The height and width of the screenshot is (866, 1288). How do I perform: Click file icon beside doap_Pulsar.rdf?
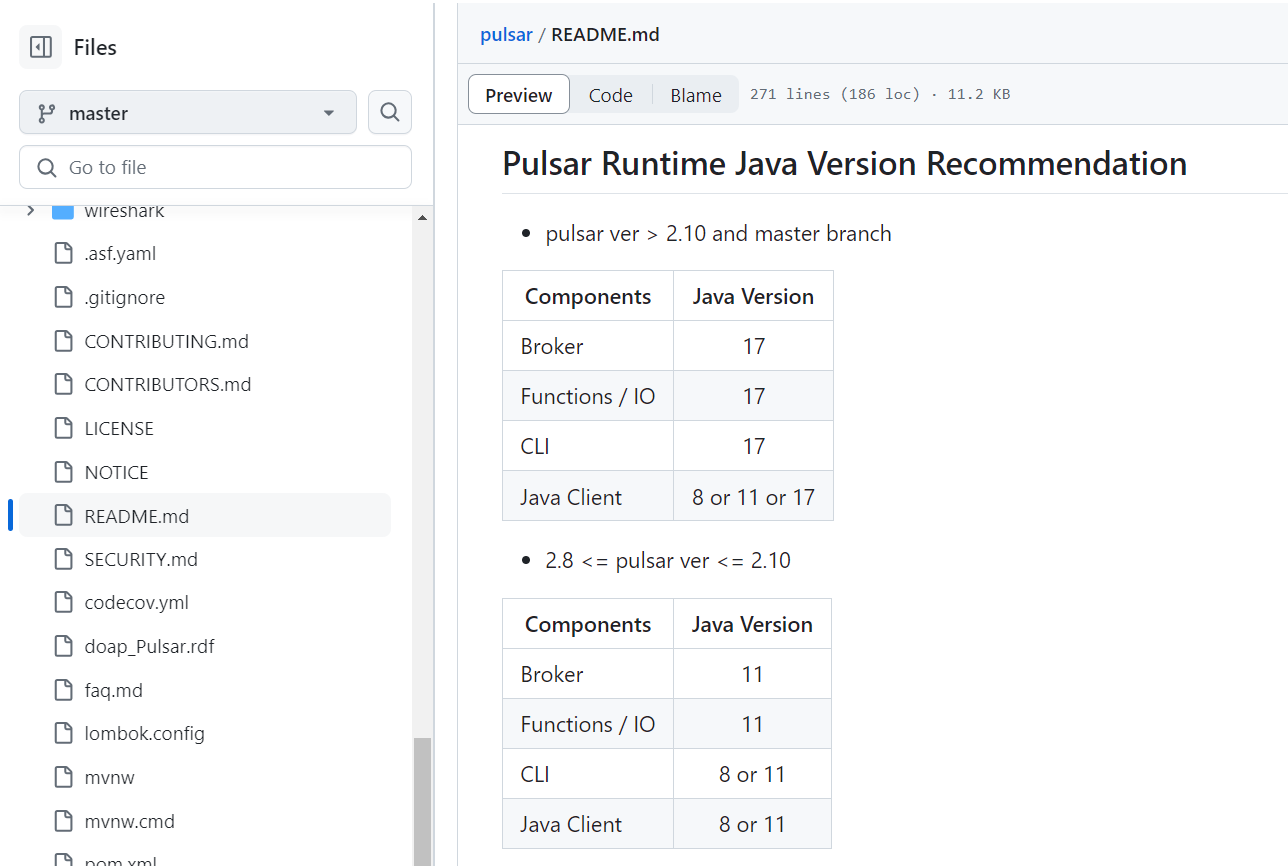[63, 647]
